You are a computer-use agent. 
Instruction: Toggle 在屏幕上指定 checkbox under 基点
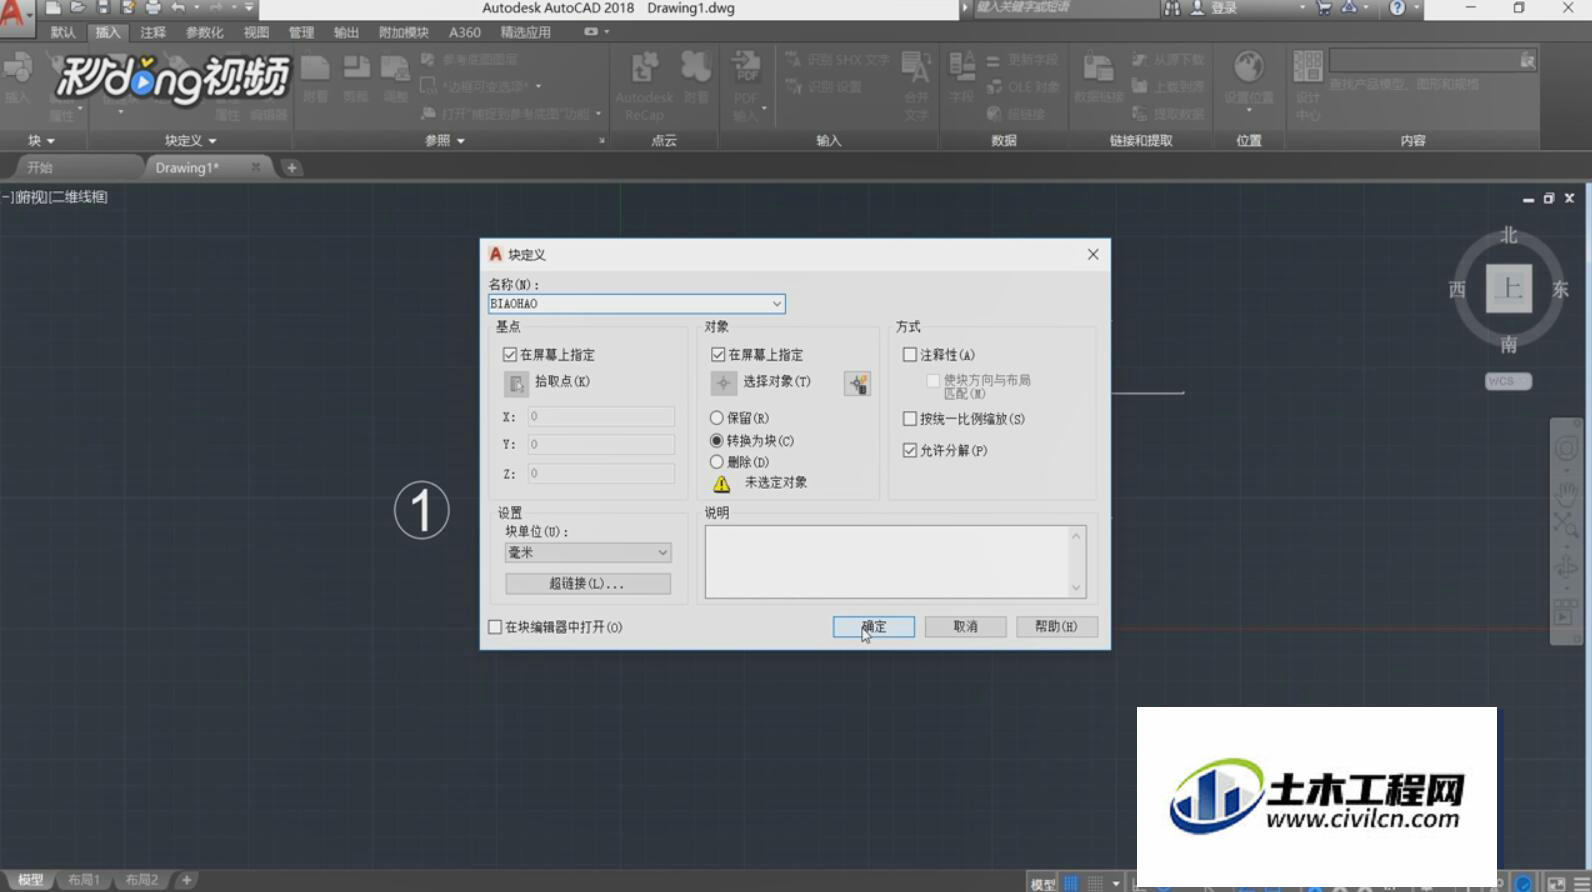click(x=510, y=355)
